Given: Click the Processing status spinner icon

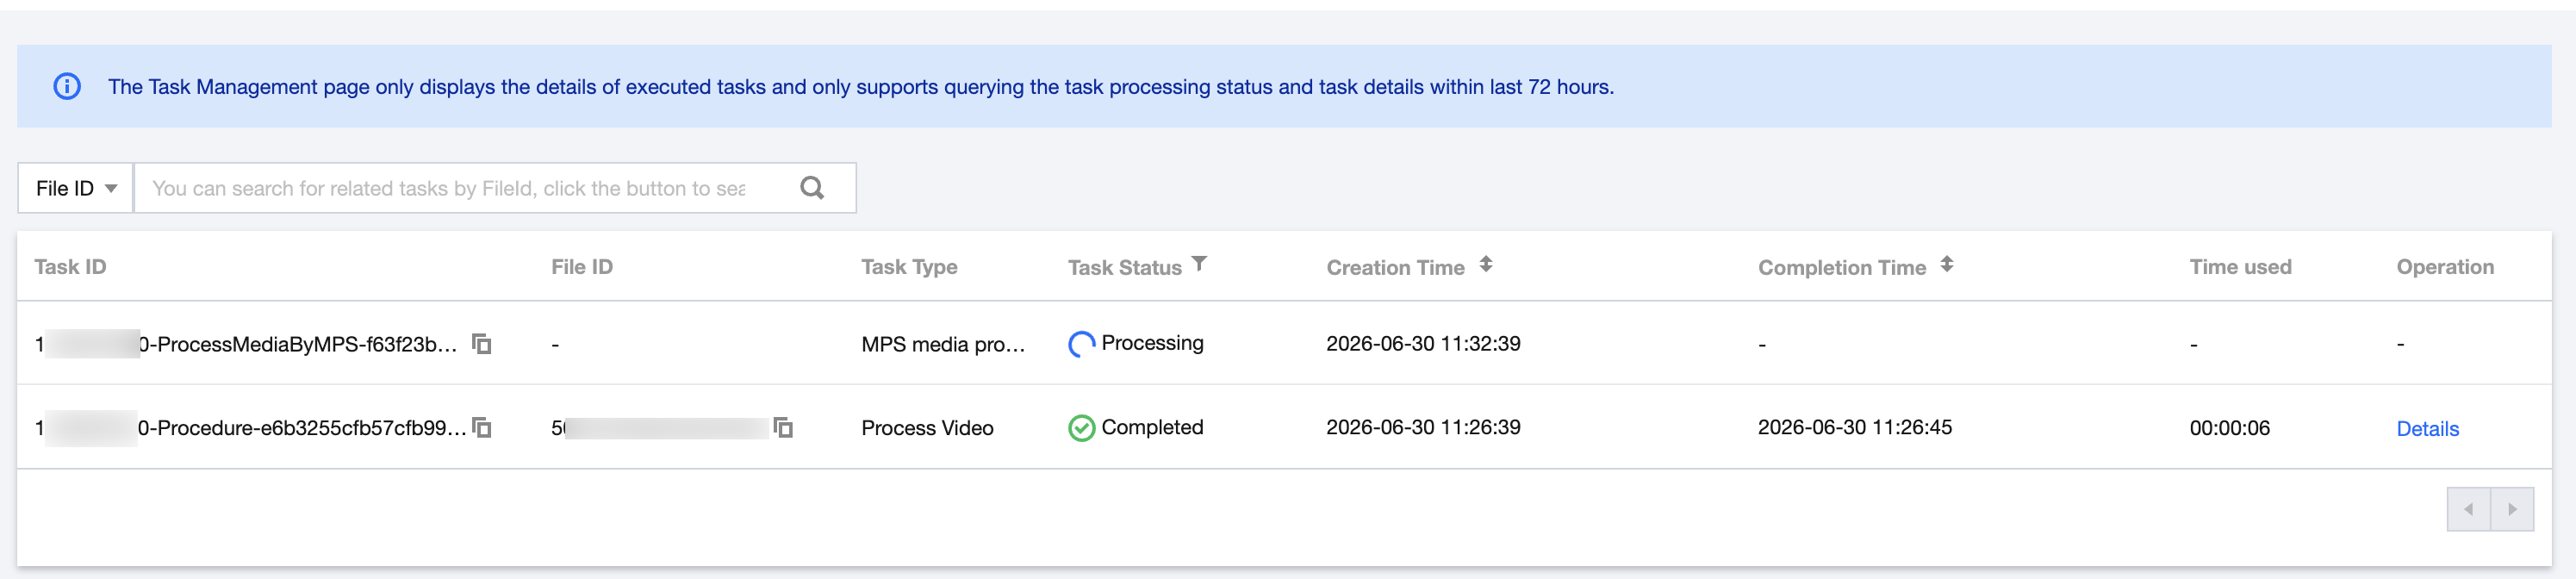Looking at the screenshot, I should pyautogui.click(x=1082, y=344).
